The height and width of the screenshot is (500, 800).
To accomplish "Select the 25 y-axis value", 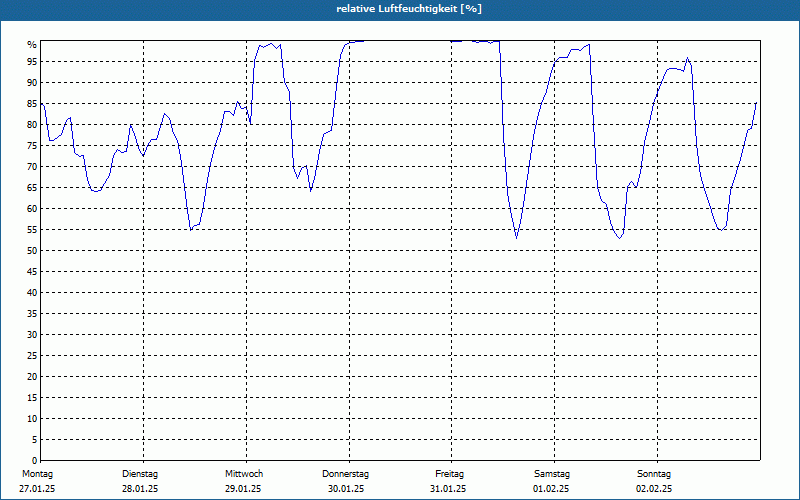I will coord(32,356).
